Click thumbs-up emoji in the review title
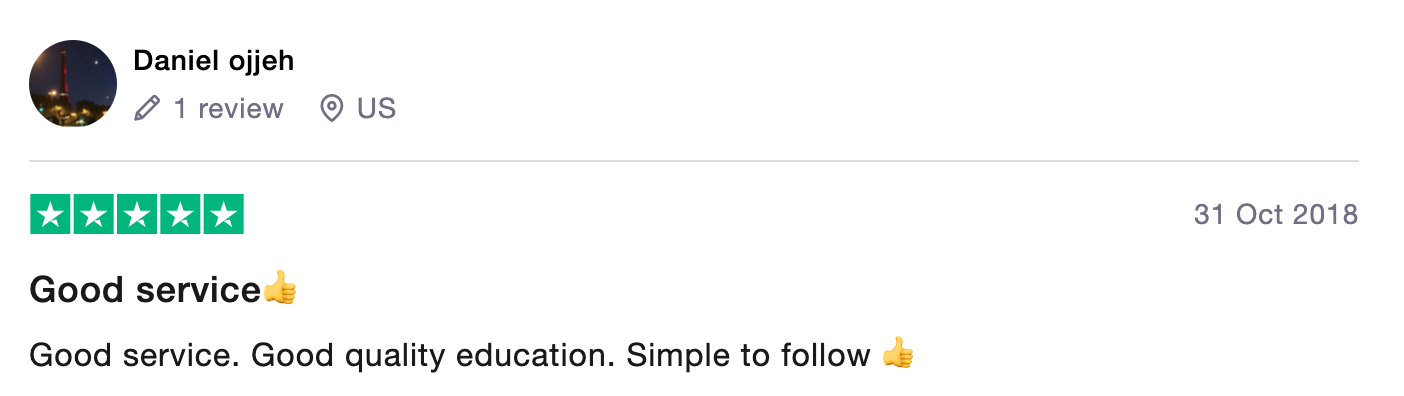The width and height of the screenshot is (1404, 396). (280, 288)
